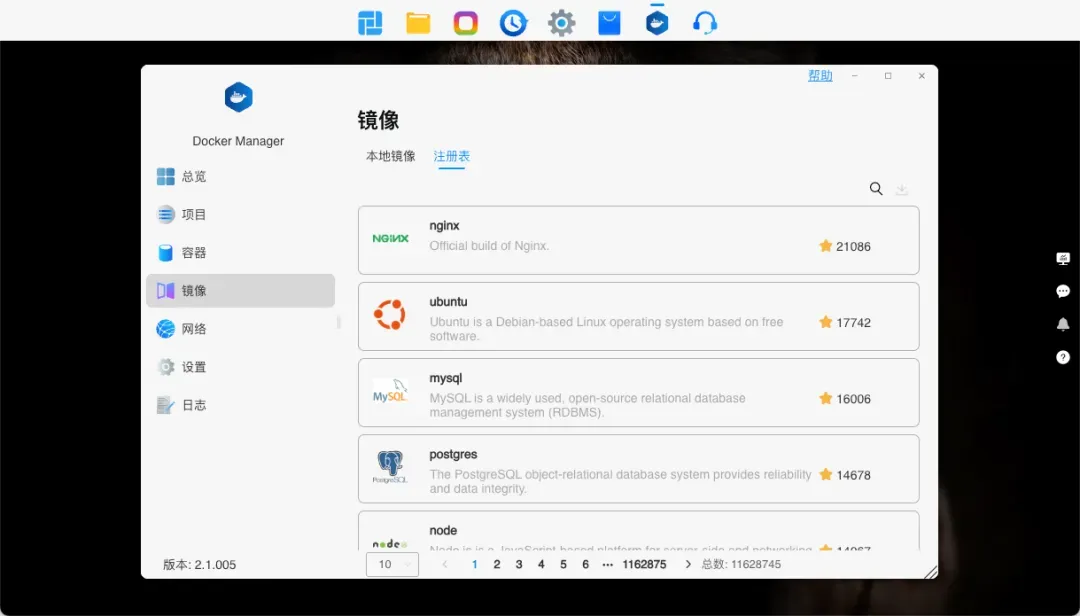Viewport: 1080px width, 616px height.
Task: View 日志 logs in sidebar
Action: click(193, 405)
